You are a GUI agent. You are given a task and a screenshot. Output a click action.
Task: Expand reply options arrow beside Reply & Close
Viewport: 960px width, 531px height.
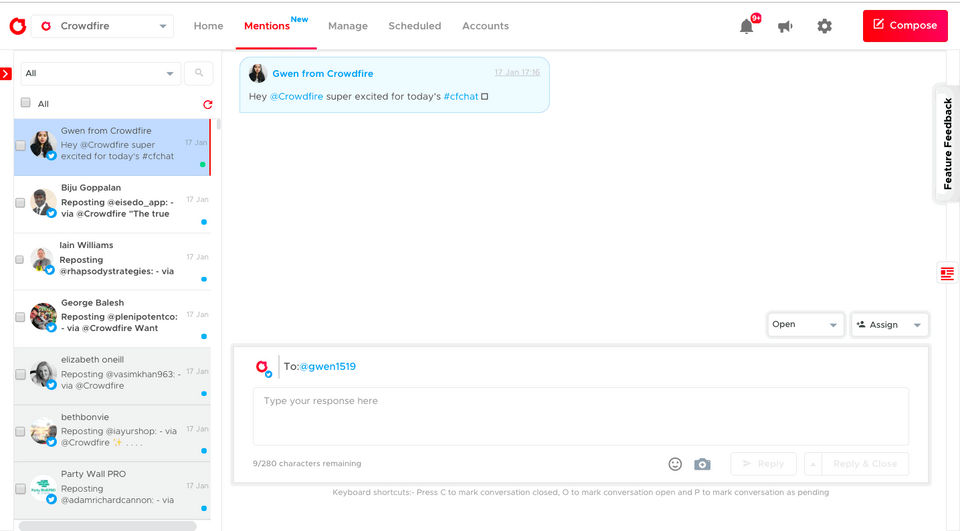(x=813, y=464)
